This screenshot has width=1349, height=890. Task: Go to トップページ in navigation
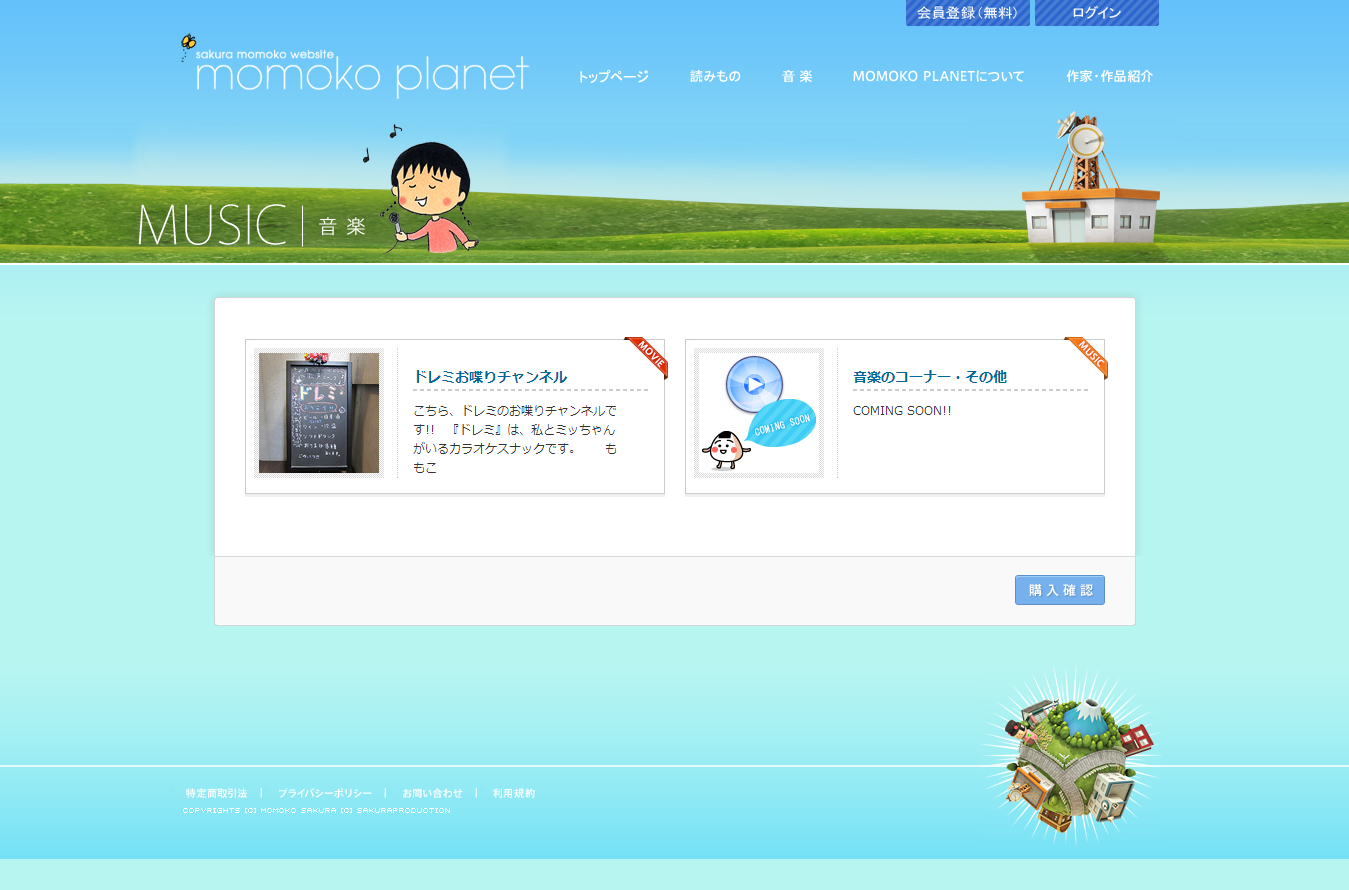pyautogui.click(x=613, y=76)
